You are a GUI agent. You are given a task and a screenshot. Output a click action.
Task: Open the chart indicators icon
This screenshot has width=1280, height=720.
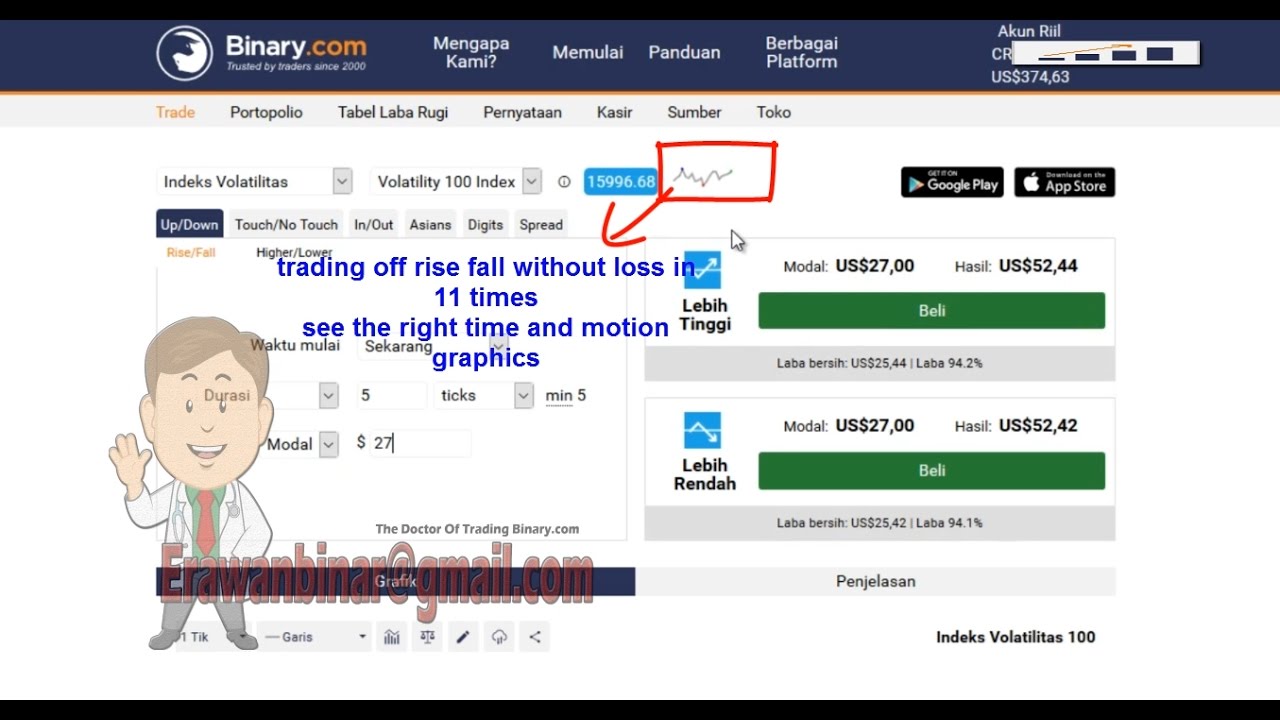click(391, 637)
